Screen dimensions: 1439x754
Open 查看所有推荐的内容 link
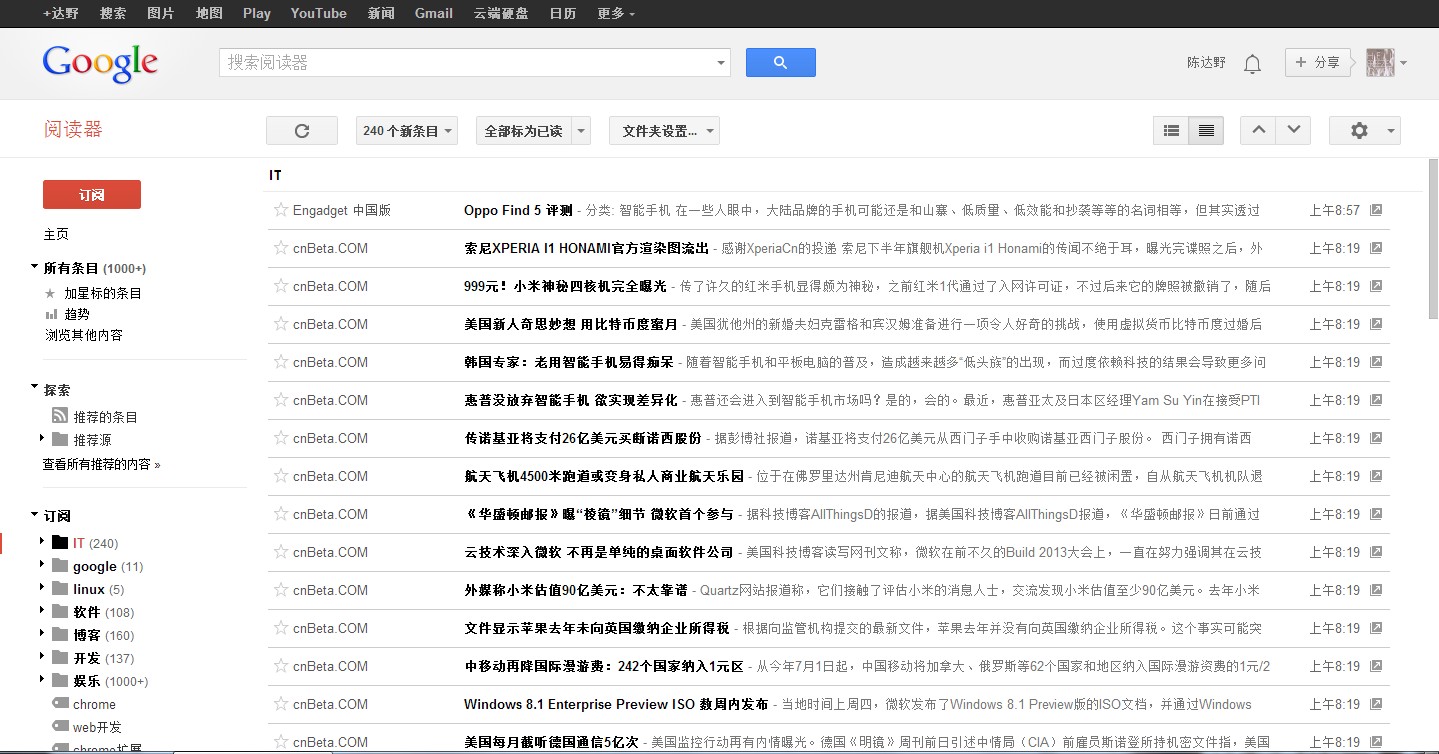point(101,464)
